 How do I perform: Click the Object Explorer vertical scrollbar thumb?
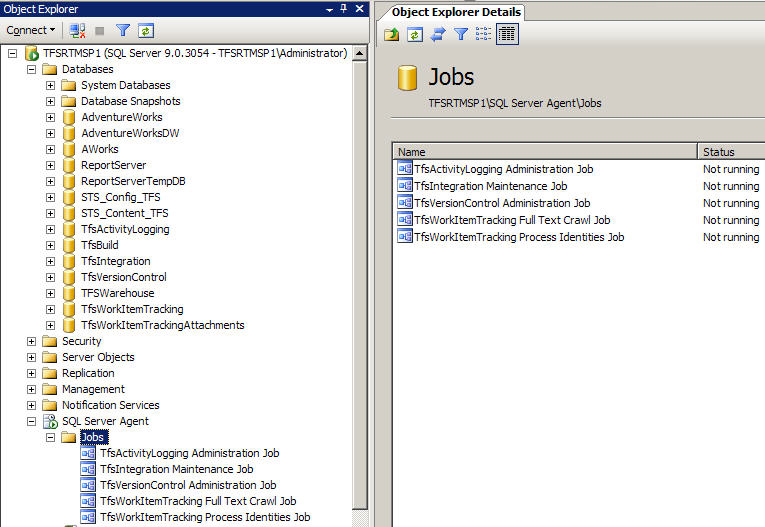point(360,284)
